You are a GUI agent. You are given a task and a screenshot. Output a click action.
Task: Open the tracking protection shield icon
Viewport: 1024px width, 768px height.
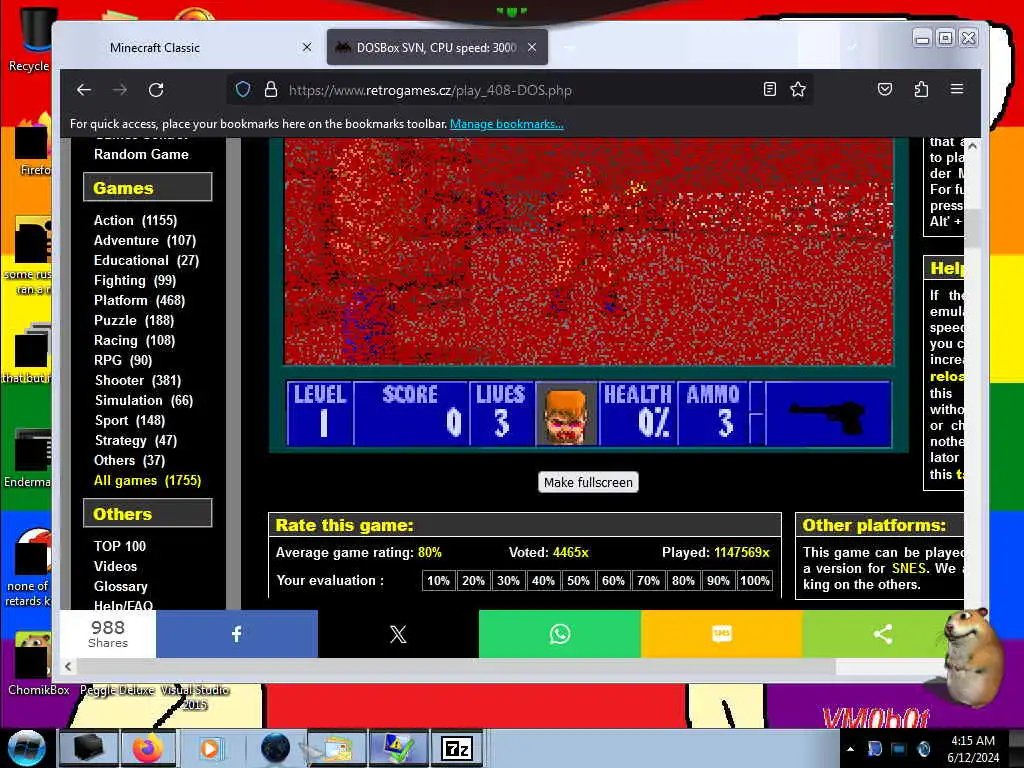[243, 89]
